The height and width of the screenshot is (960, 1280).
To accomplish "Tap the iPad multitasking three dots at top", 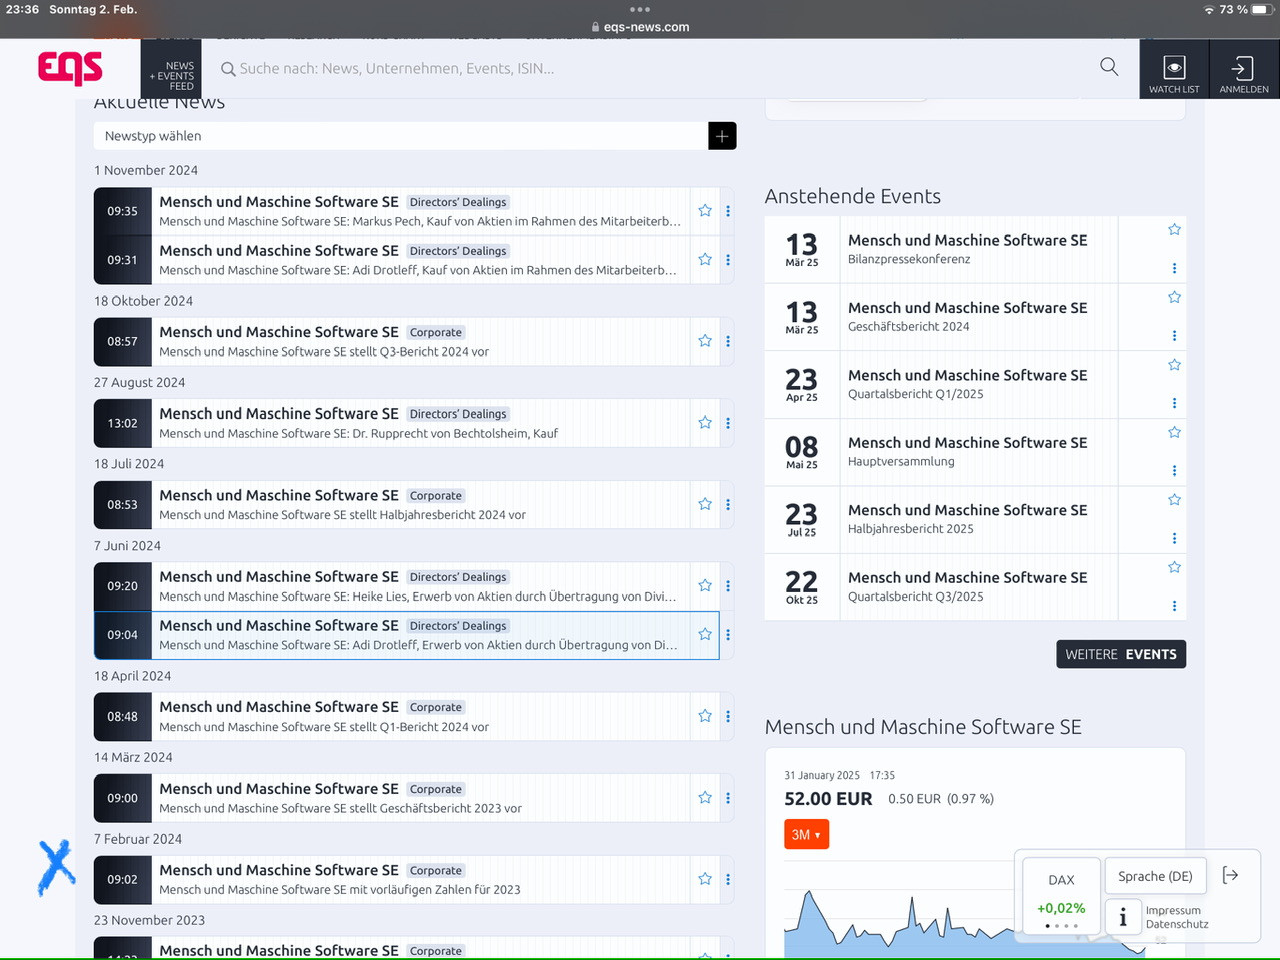I will [640, 9].
